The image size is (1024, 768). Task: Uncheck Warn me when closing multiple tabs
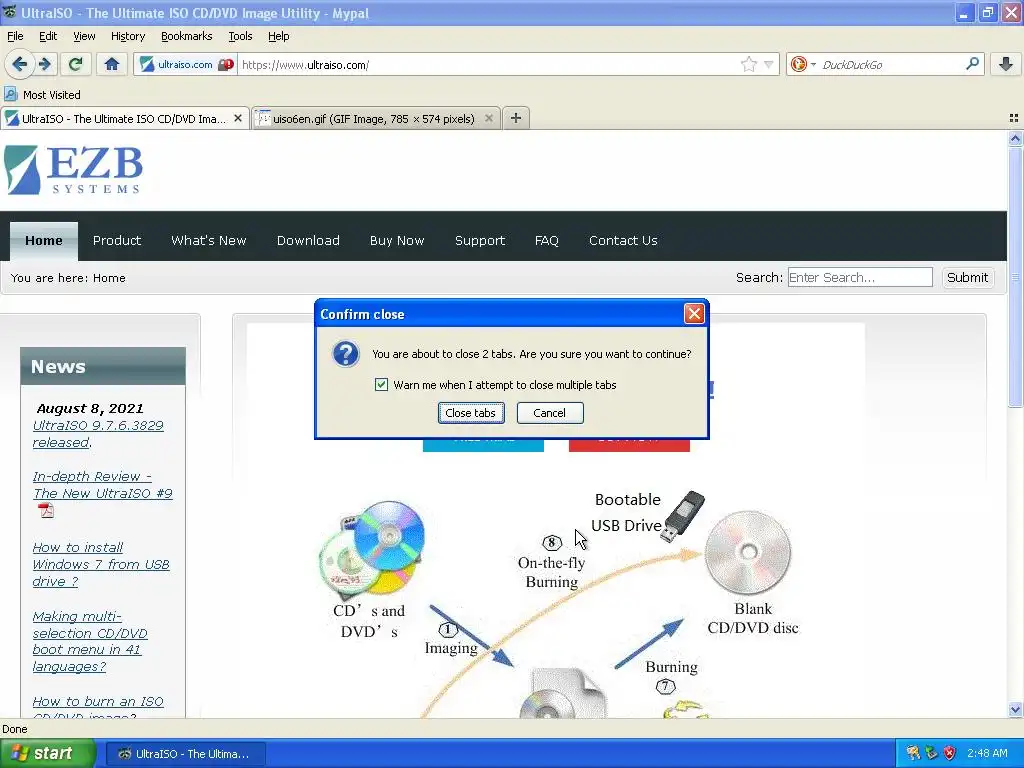click(381, 385)
